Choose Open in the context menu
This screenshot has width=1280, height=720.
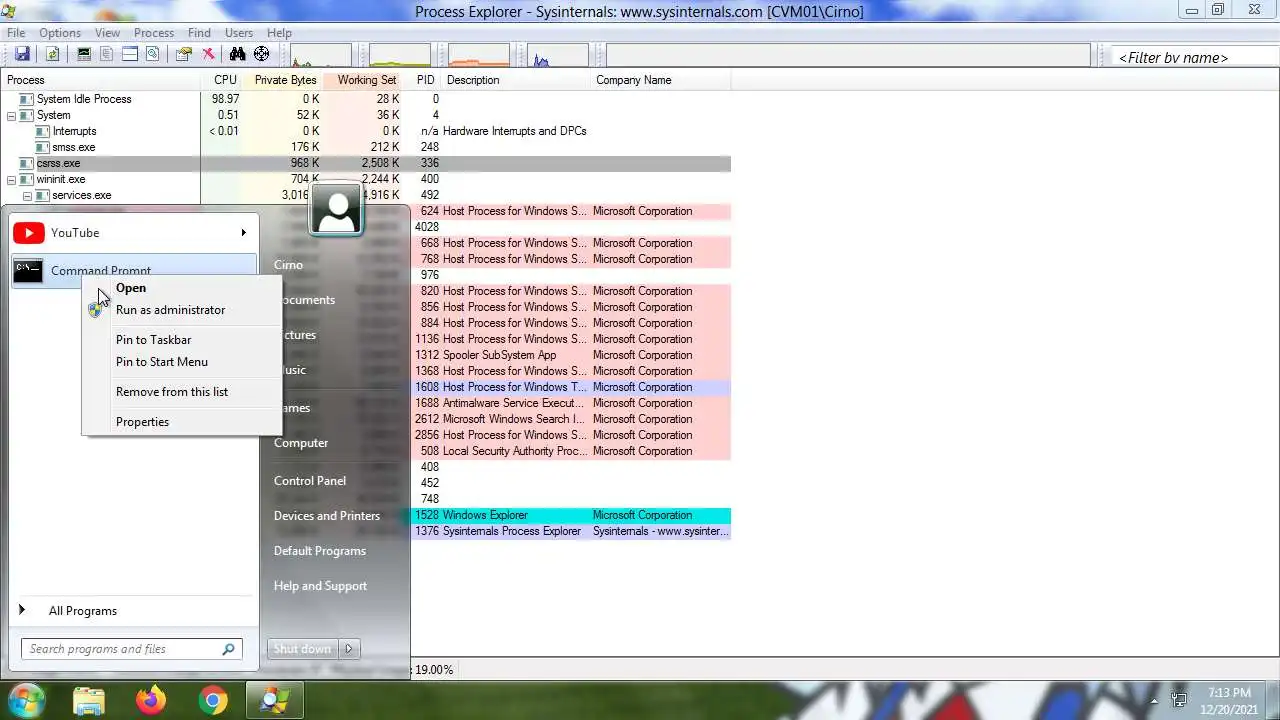coord(182,288)
